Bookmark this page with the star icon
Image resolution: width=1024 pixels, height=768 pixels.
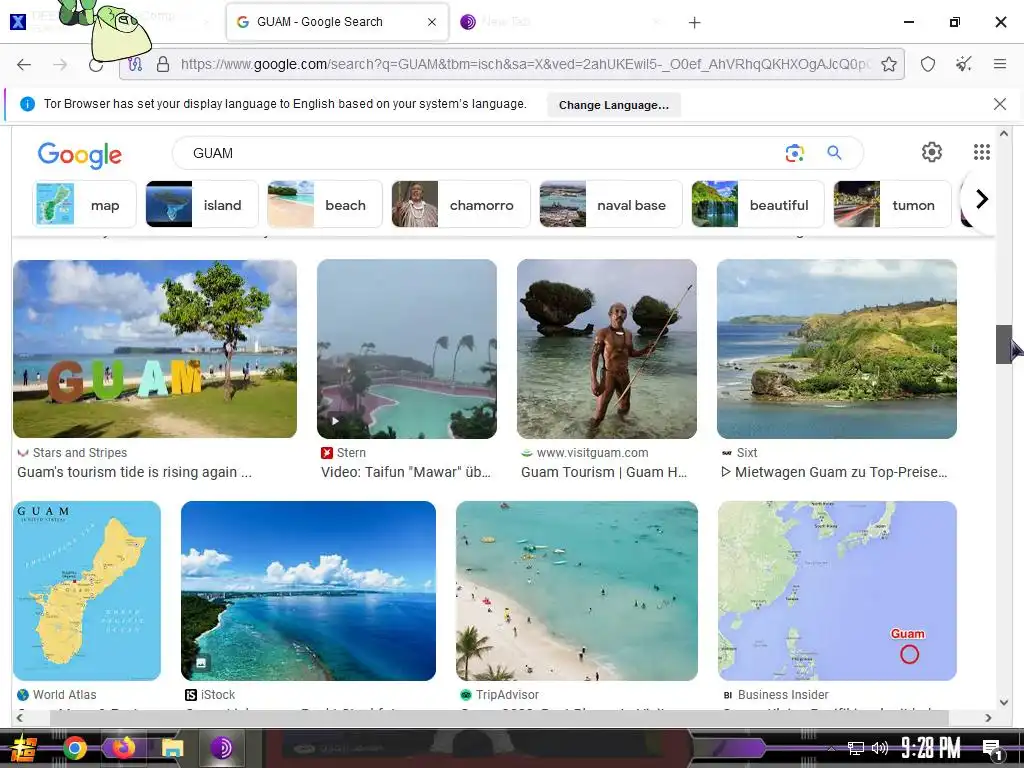(888, 64)
